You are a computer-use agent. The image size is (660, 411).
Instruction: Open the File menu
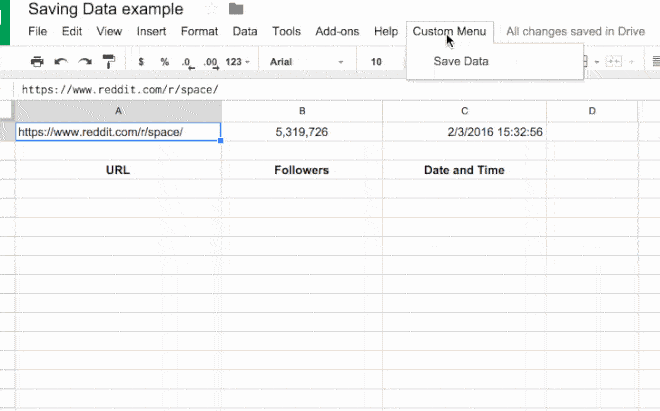[x=37, y=31]
